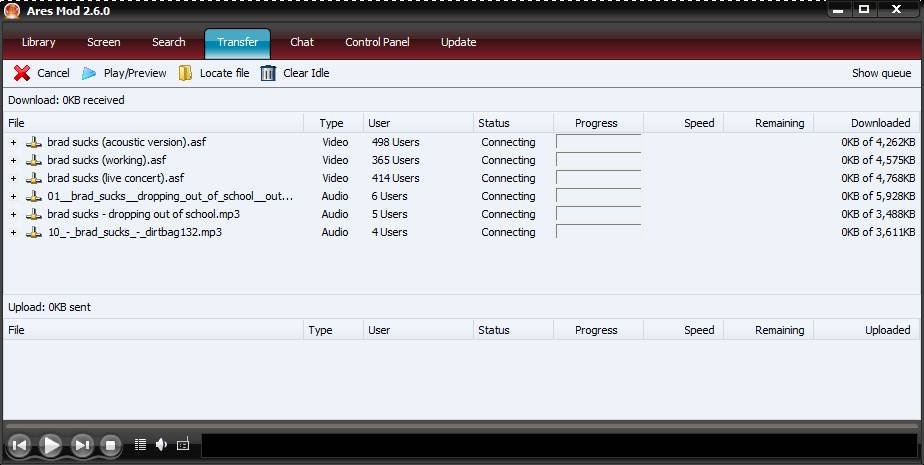The height and width of the screenshot is (465, 924).
Task: Expand brad sucks (acoustic version).asf row
Action: [x=14, y=143]
